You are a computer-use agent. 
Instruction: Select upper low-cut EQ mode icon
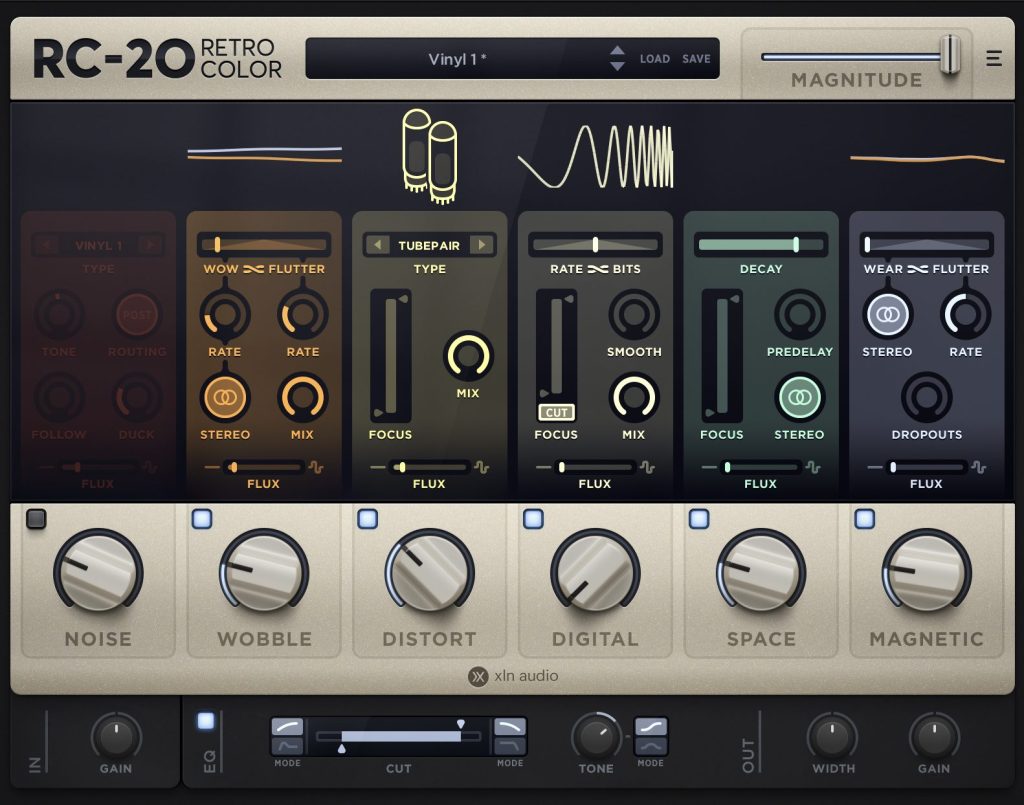[x=287, y=727]
